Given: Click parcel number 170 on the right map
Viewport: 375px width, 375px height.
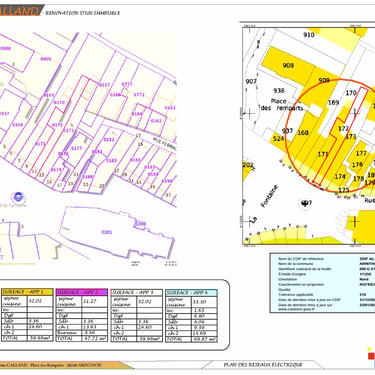Looking at the screenshot, I should 351,93.
